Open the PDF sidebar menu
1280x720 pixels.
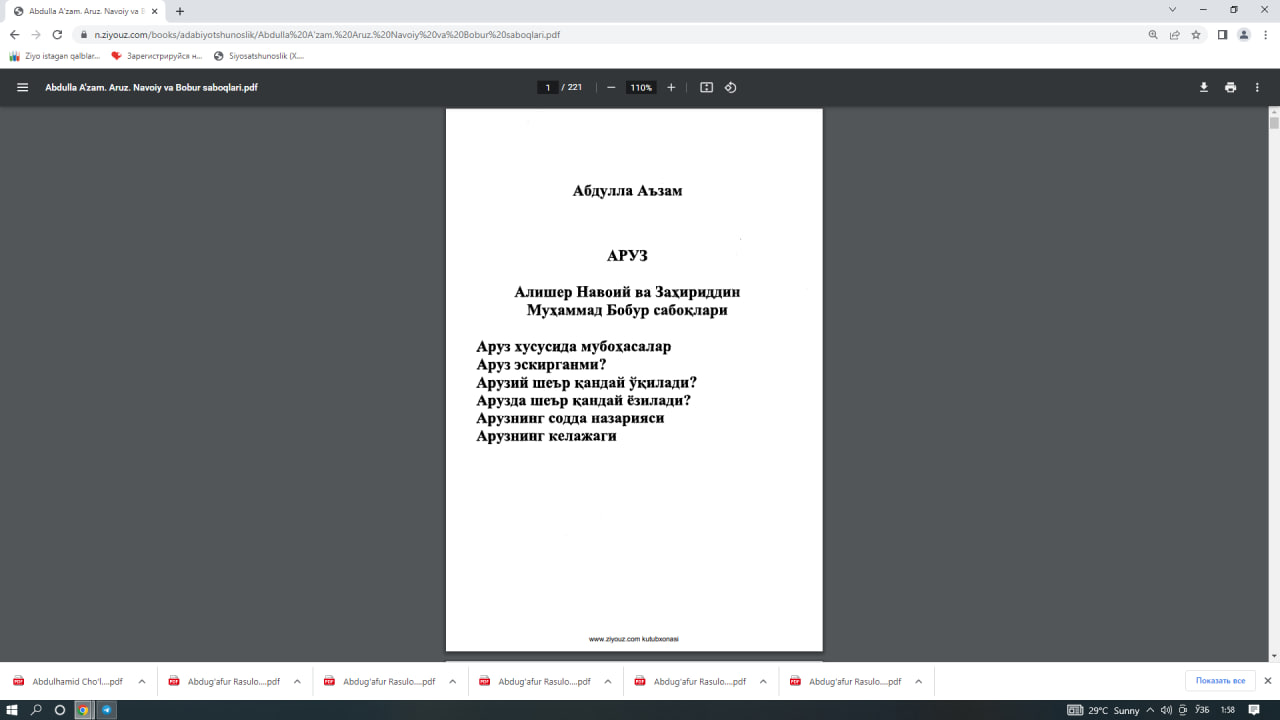tap(22, 87)
